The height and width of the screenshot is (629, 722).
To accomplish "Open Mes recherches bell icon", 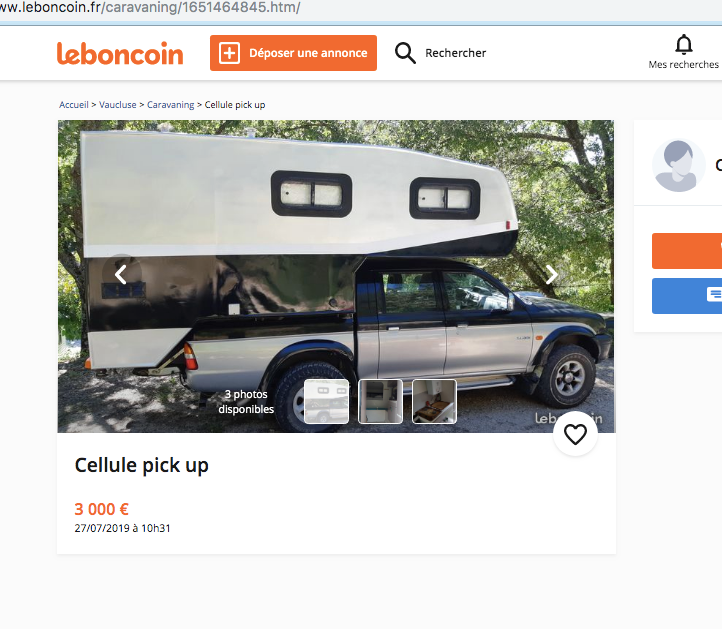I will coord(684,45).
